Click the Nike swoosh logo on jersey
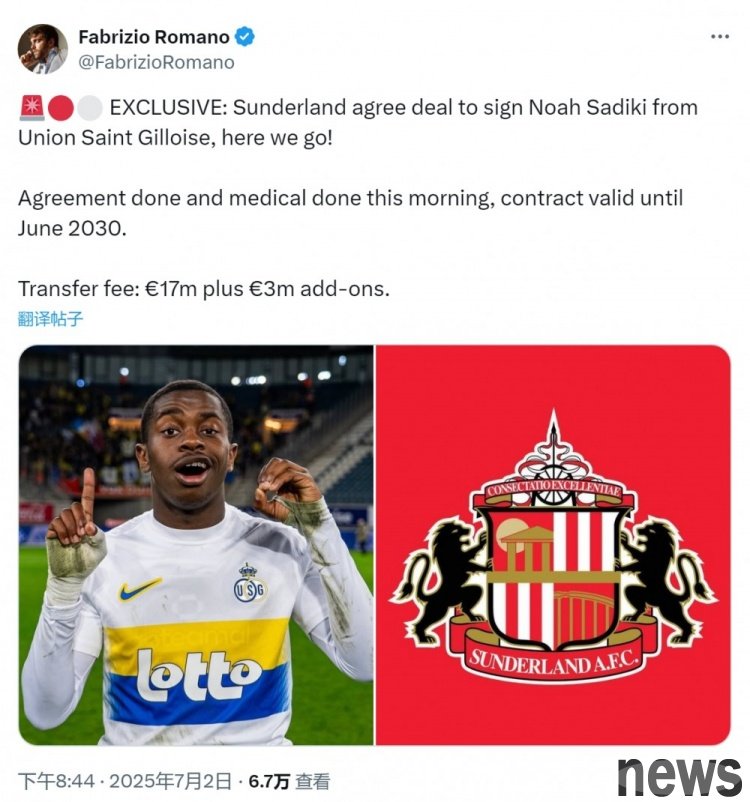750x802 pixels. (139, 589)
